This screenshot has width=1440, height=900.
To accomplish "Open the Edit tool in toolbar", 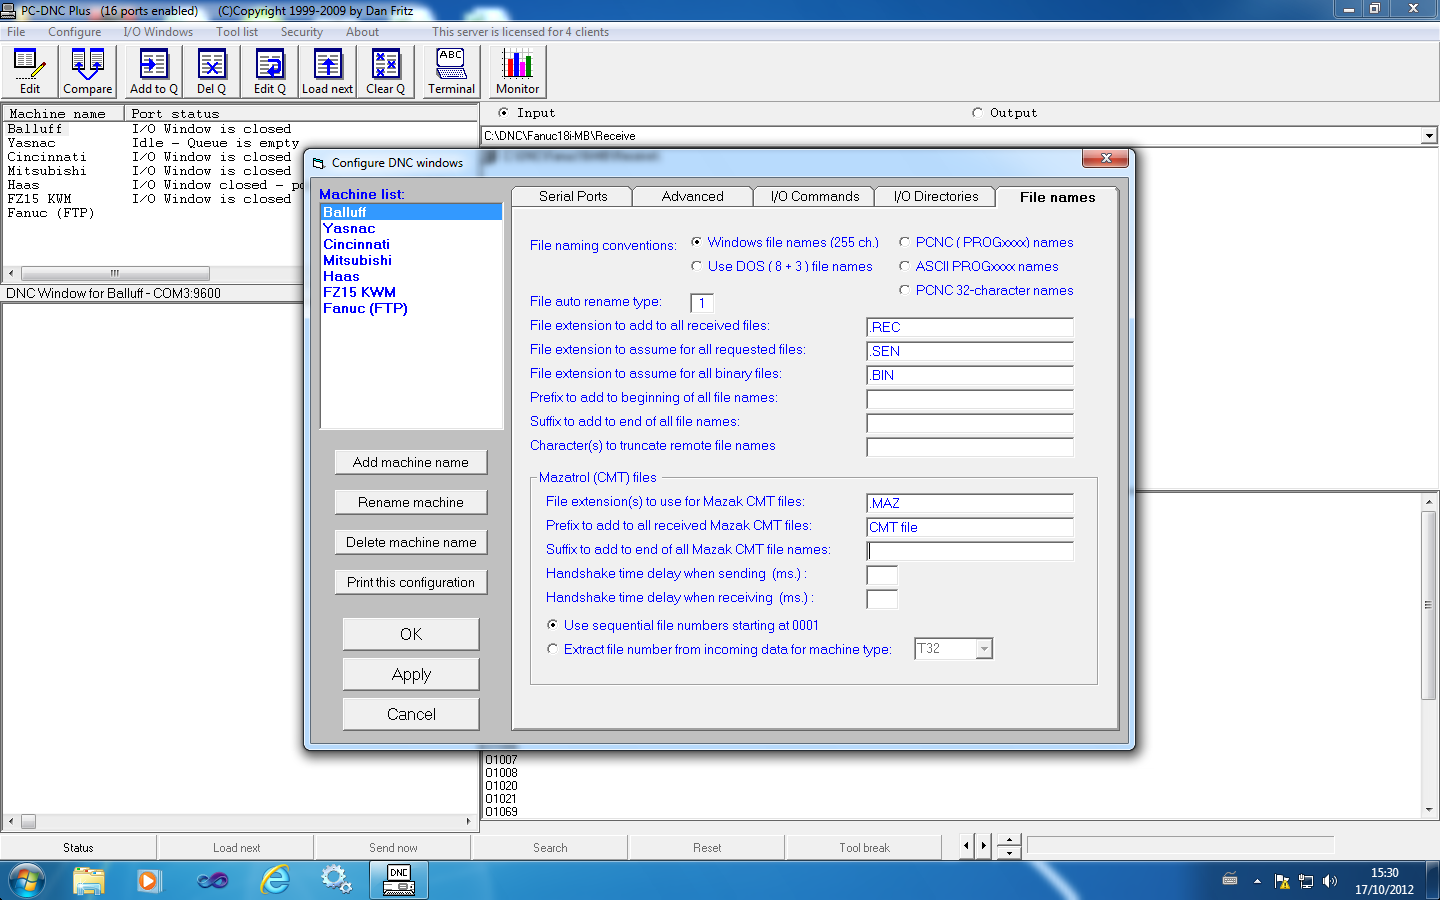I will (30, 71).
